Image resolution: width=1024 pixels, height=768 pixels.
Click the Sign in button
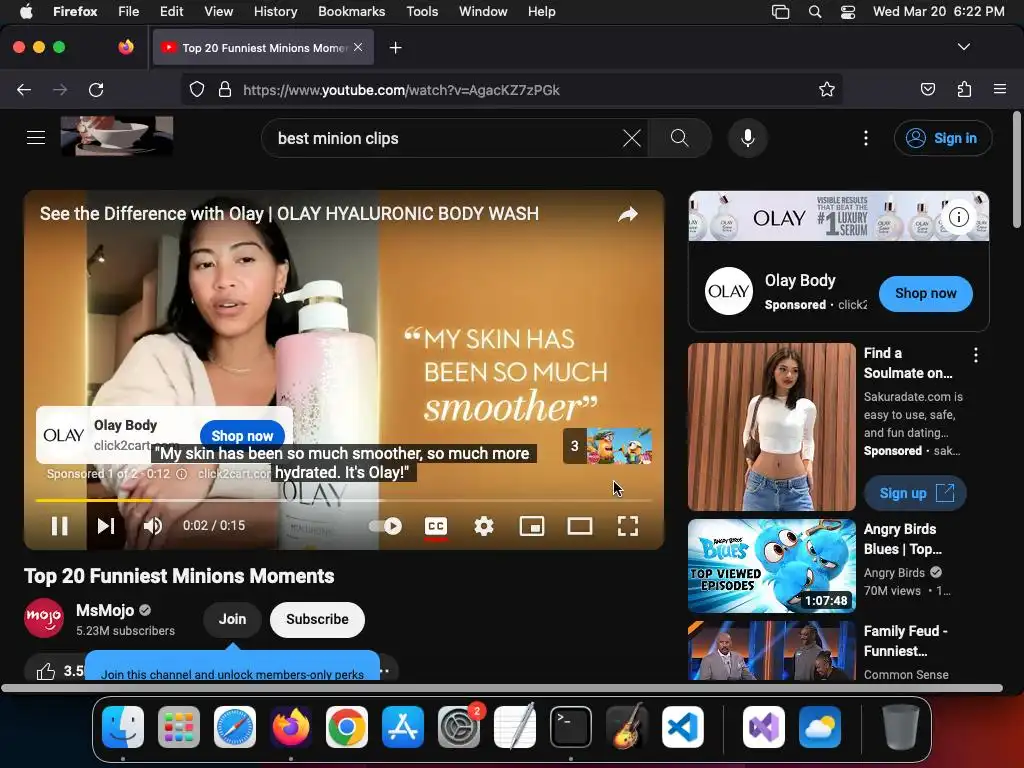tap(943, 138)
